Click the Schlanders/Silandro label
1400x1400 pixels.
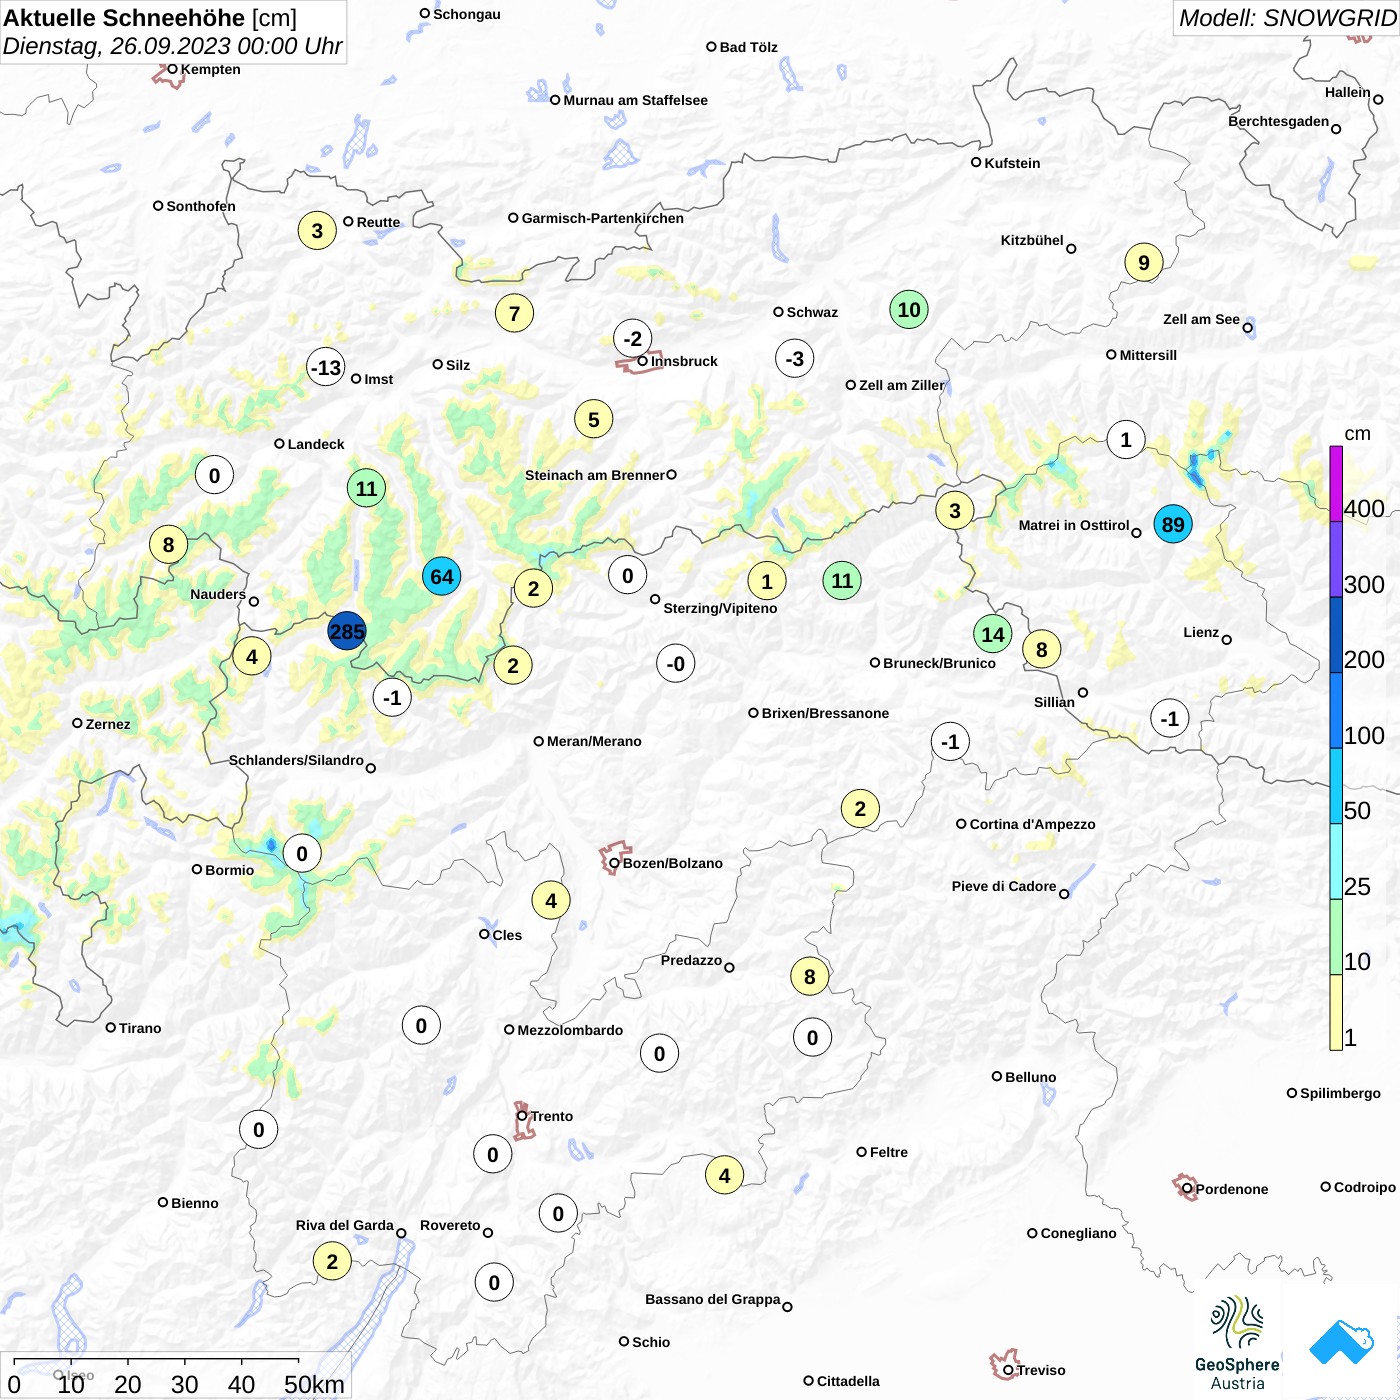coord(296,760)
